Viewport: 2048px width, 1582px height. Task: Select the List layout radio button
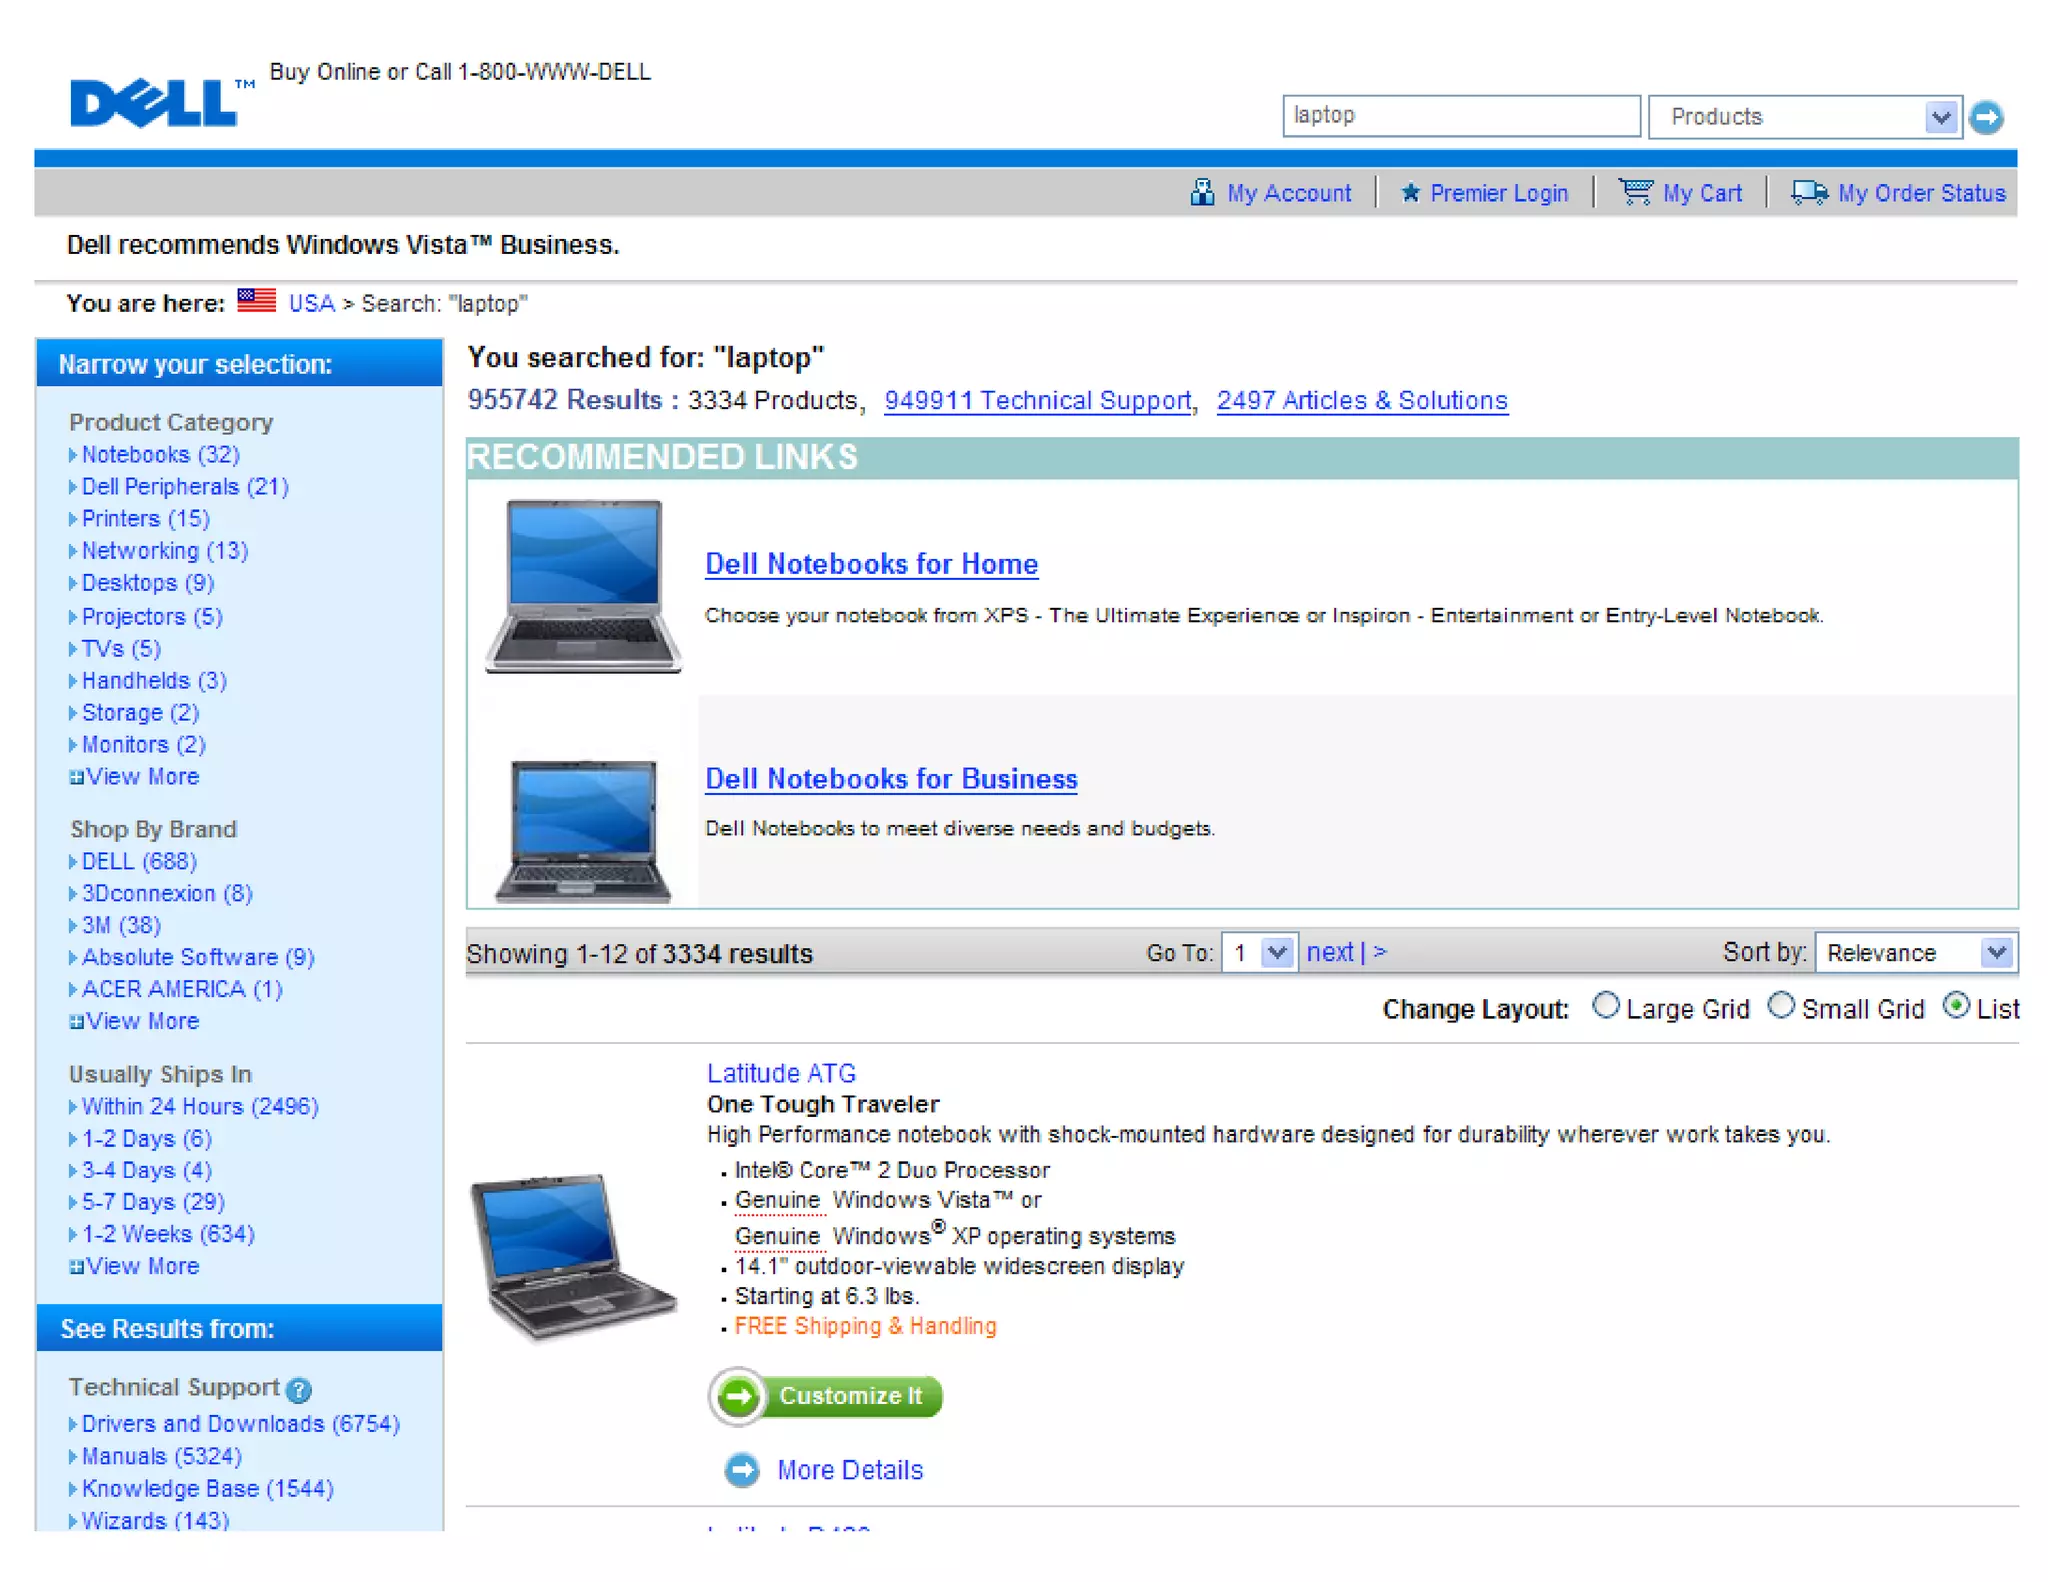[x=1956, y=1006]
